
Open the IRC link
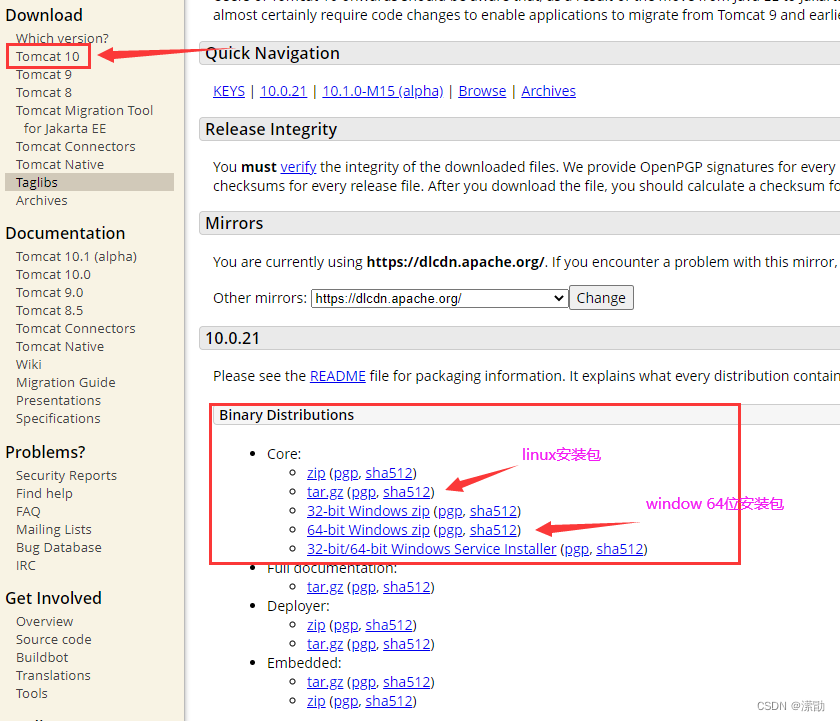pos(26,566)
